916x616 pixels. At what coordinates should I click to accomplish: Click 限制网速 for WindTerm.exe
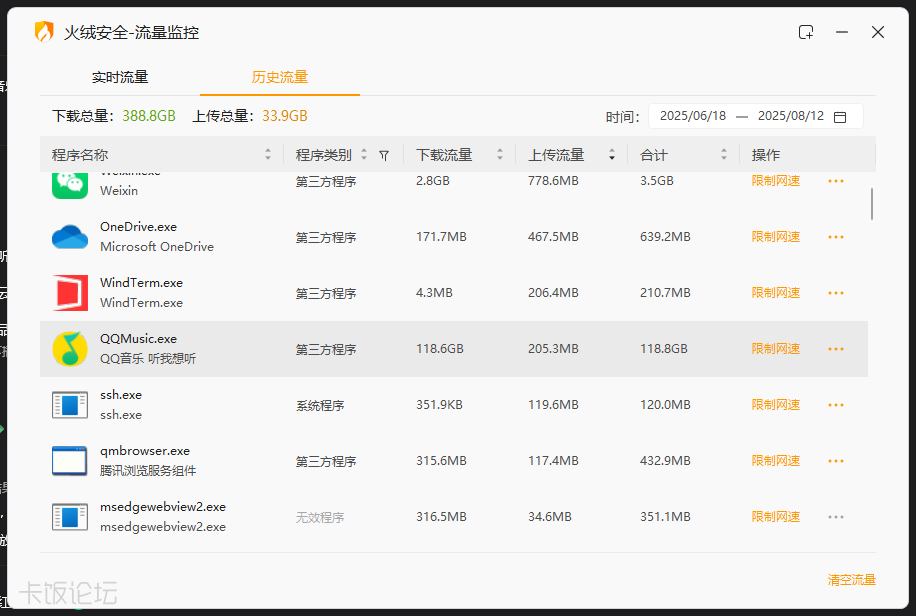point(776,293)
